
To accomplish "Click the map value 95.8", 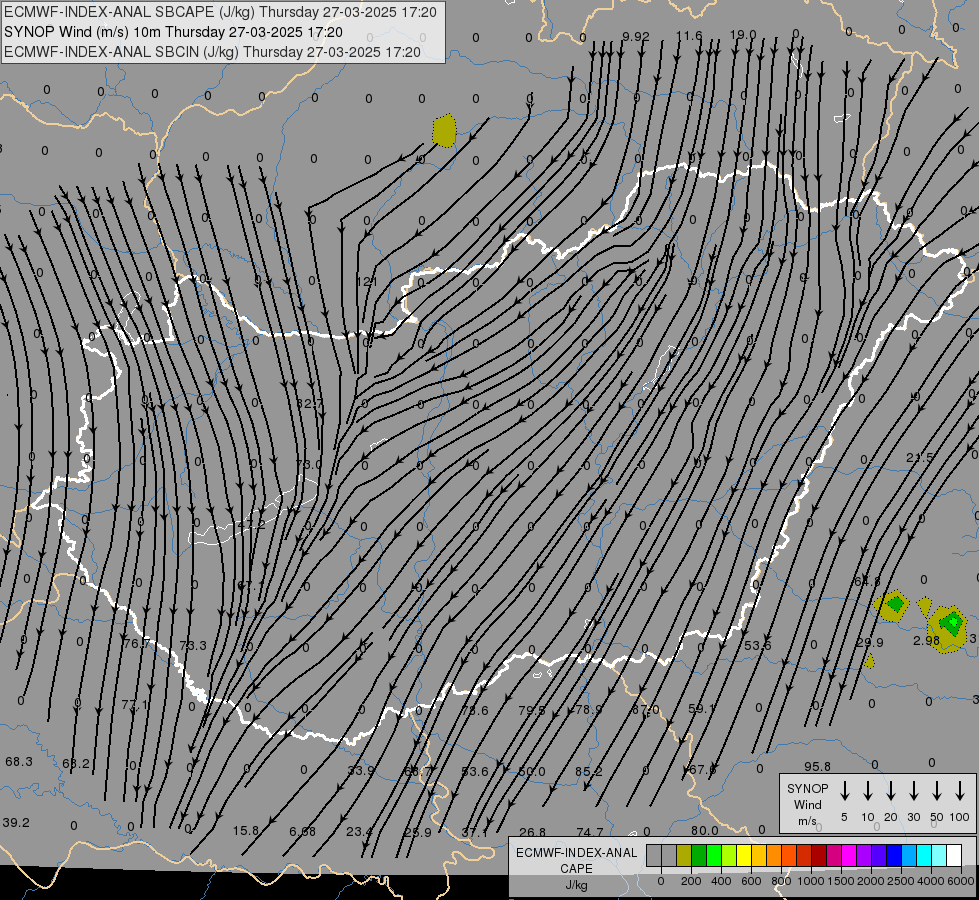I will (x=817, y=766).
